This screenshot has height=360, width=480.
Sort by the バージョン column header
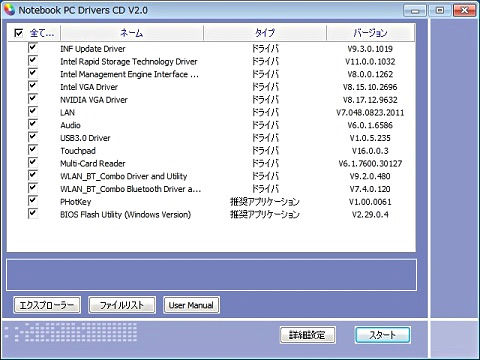370,33
